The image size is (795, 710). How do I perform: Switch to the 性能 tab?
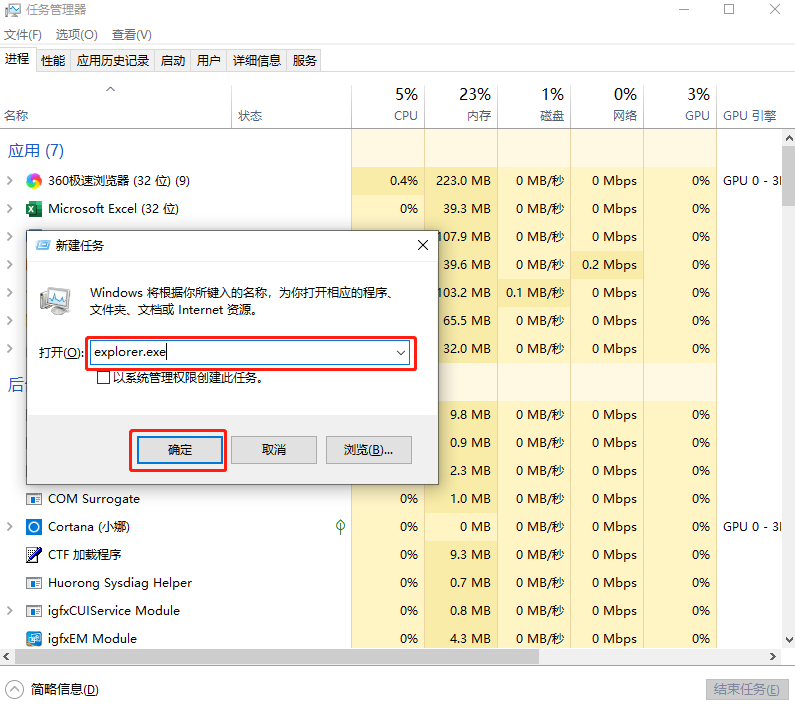53,61
